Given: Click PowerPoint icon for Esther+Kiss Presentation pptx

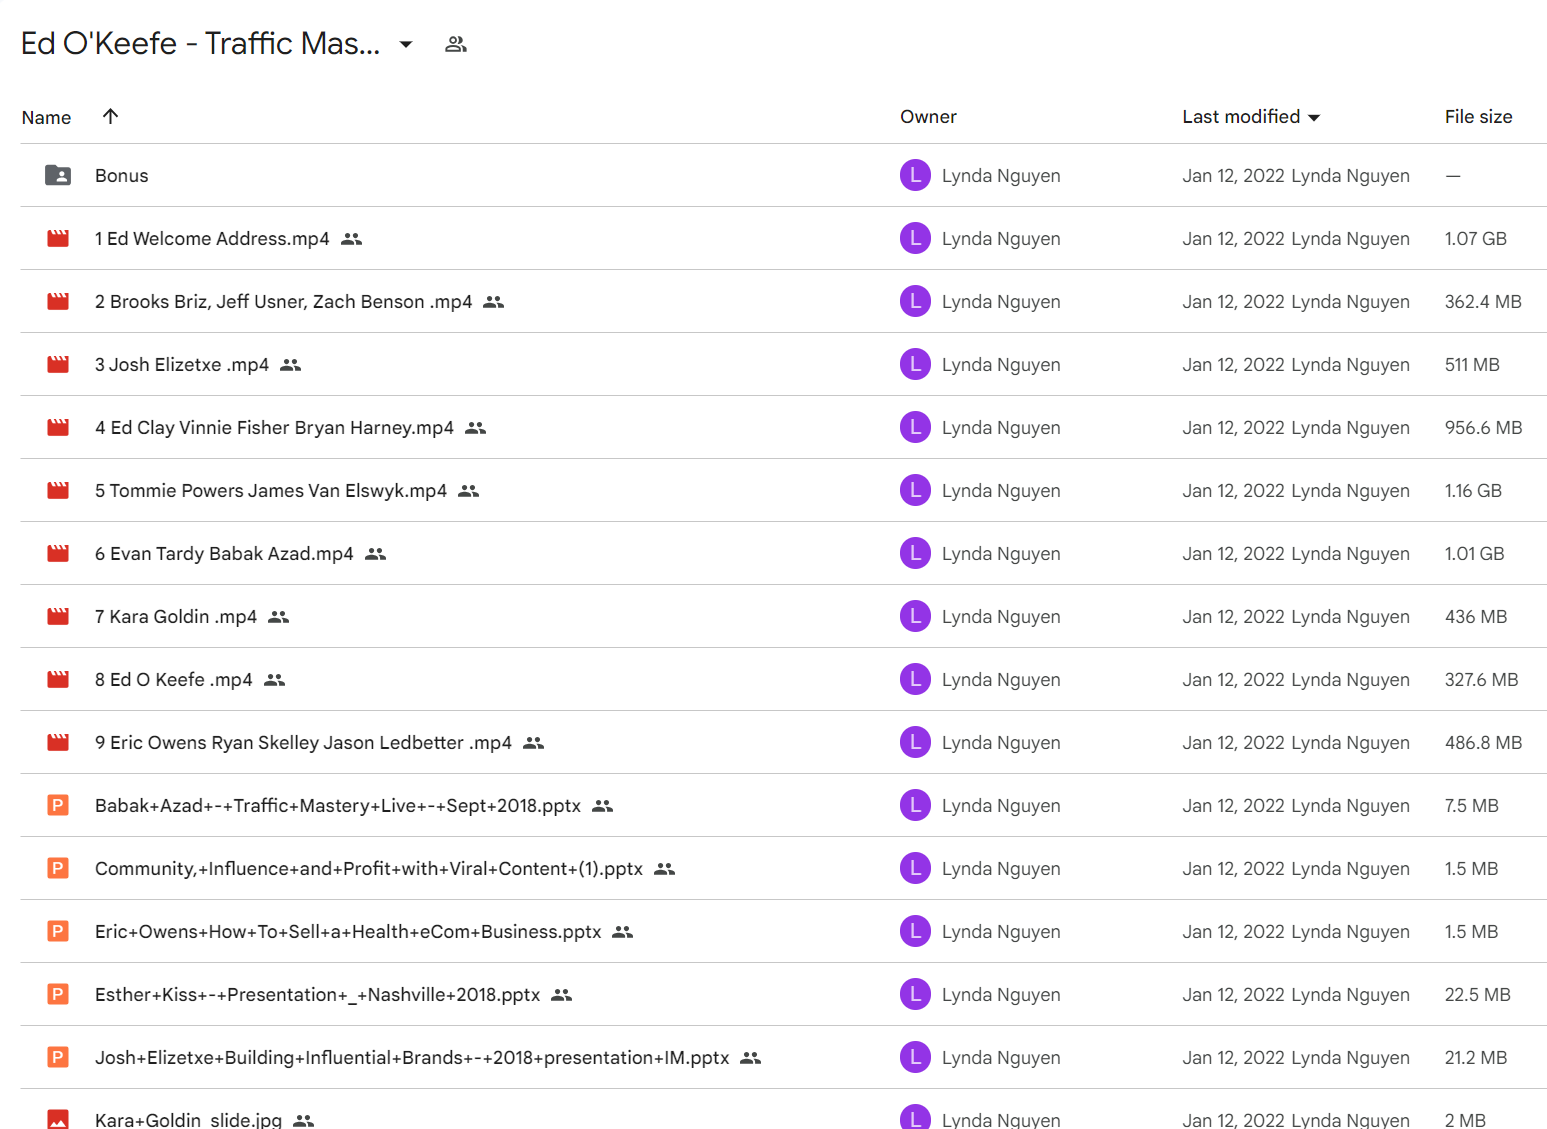Looking at the screenshot, I should coord(58,994).
